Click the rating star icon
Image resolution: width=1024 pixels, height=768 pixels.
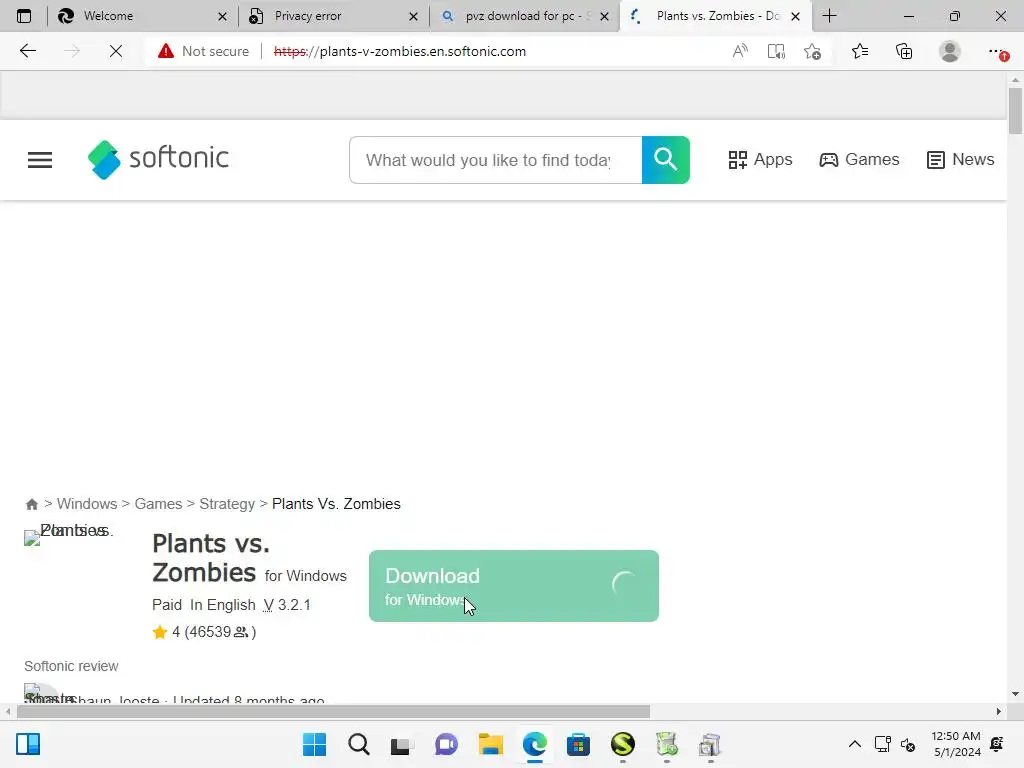coord(159,632)
